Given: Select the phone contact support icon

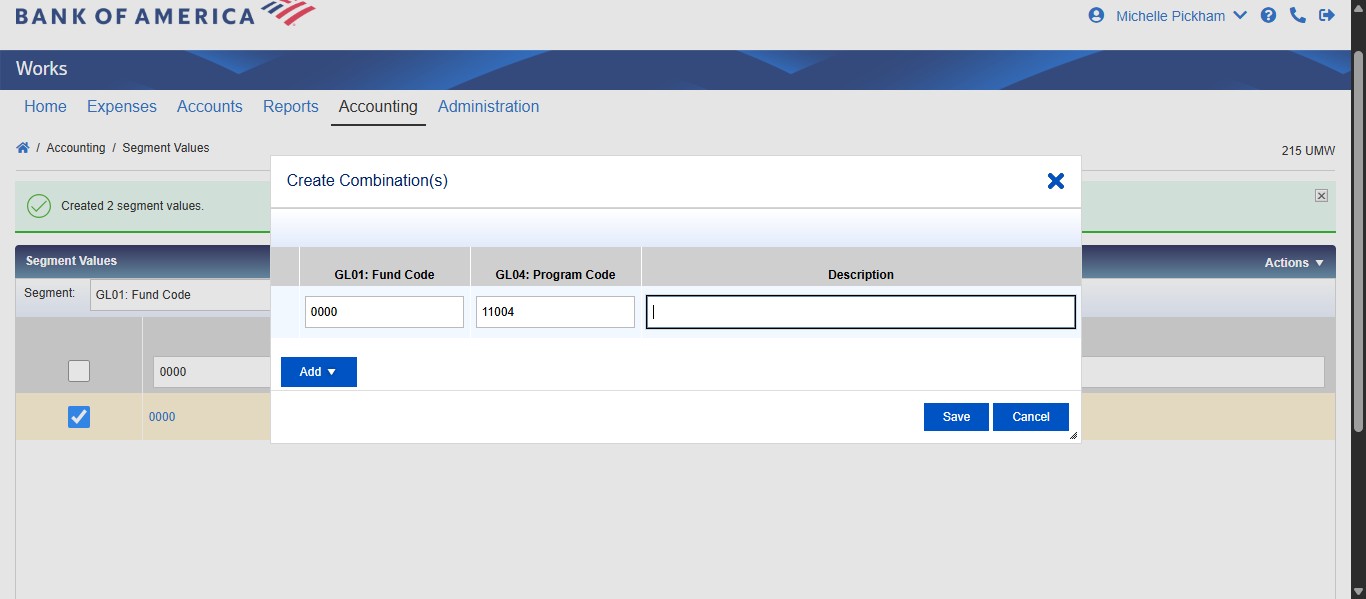Looking at the screenshot, I should pos(1298,15).
